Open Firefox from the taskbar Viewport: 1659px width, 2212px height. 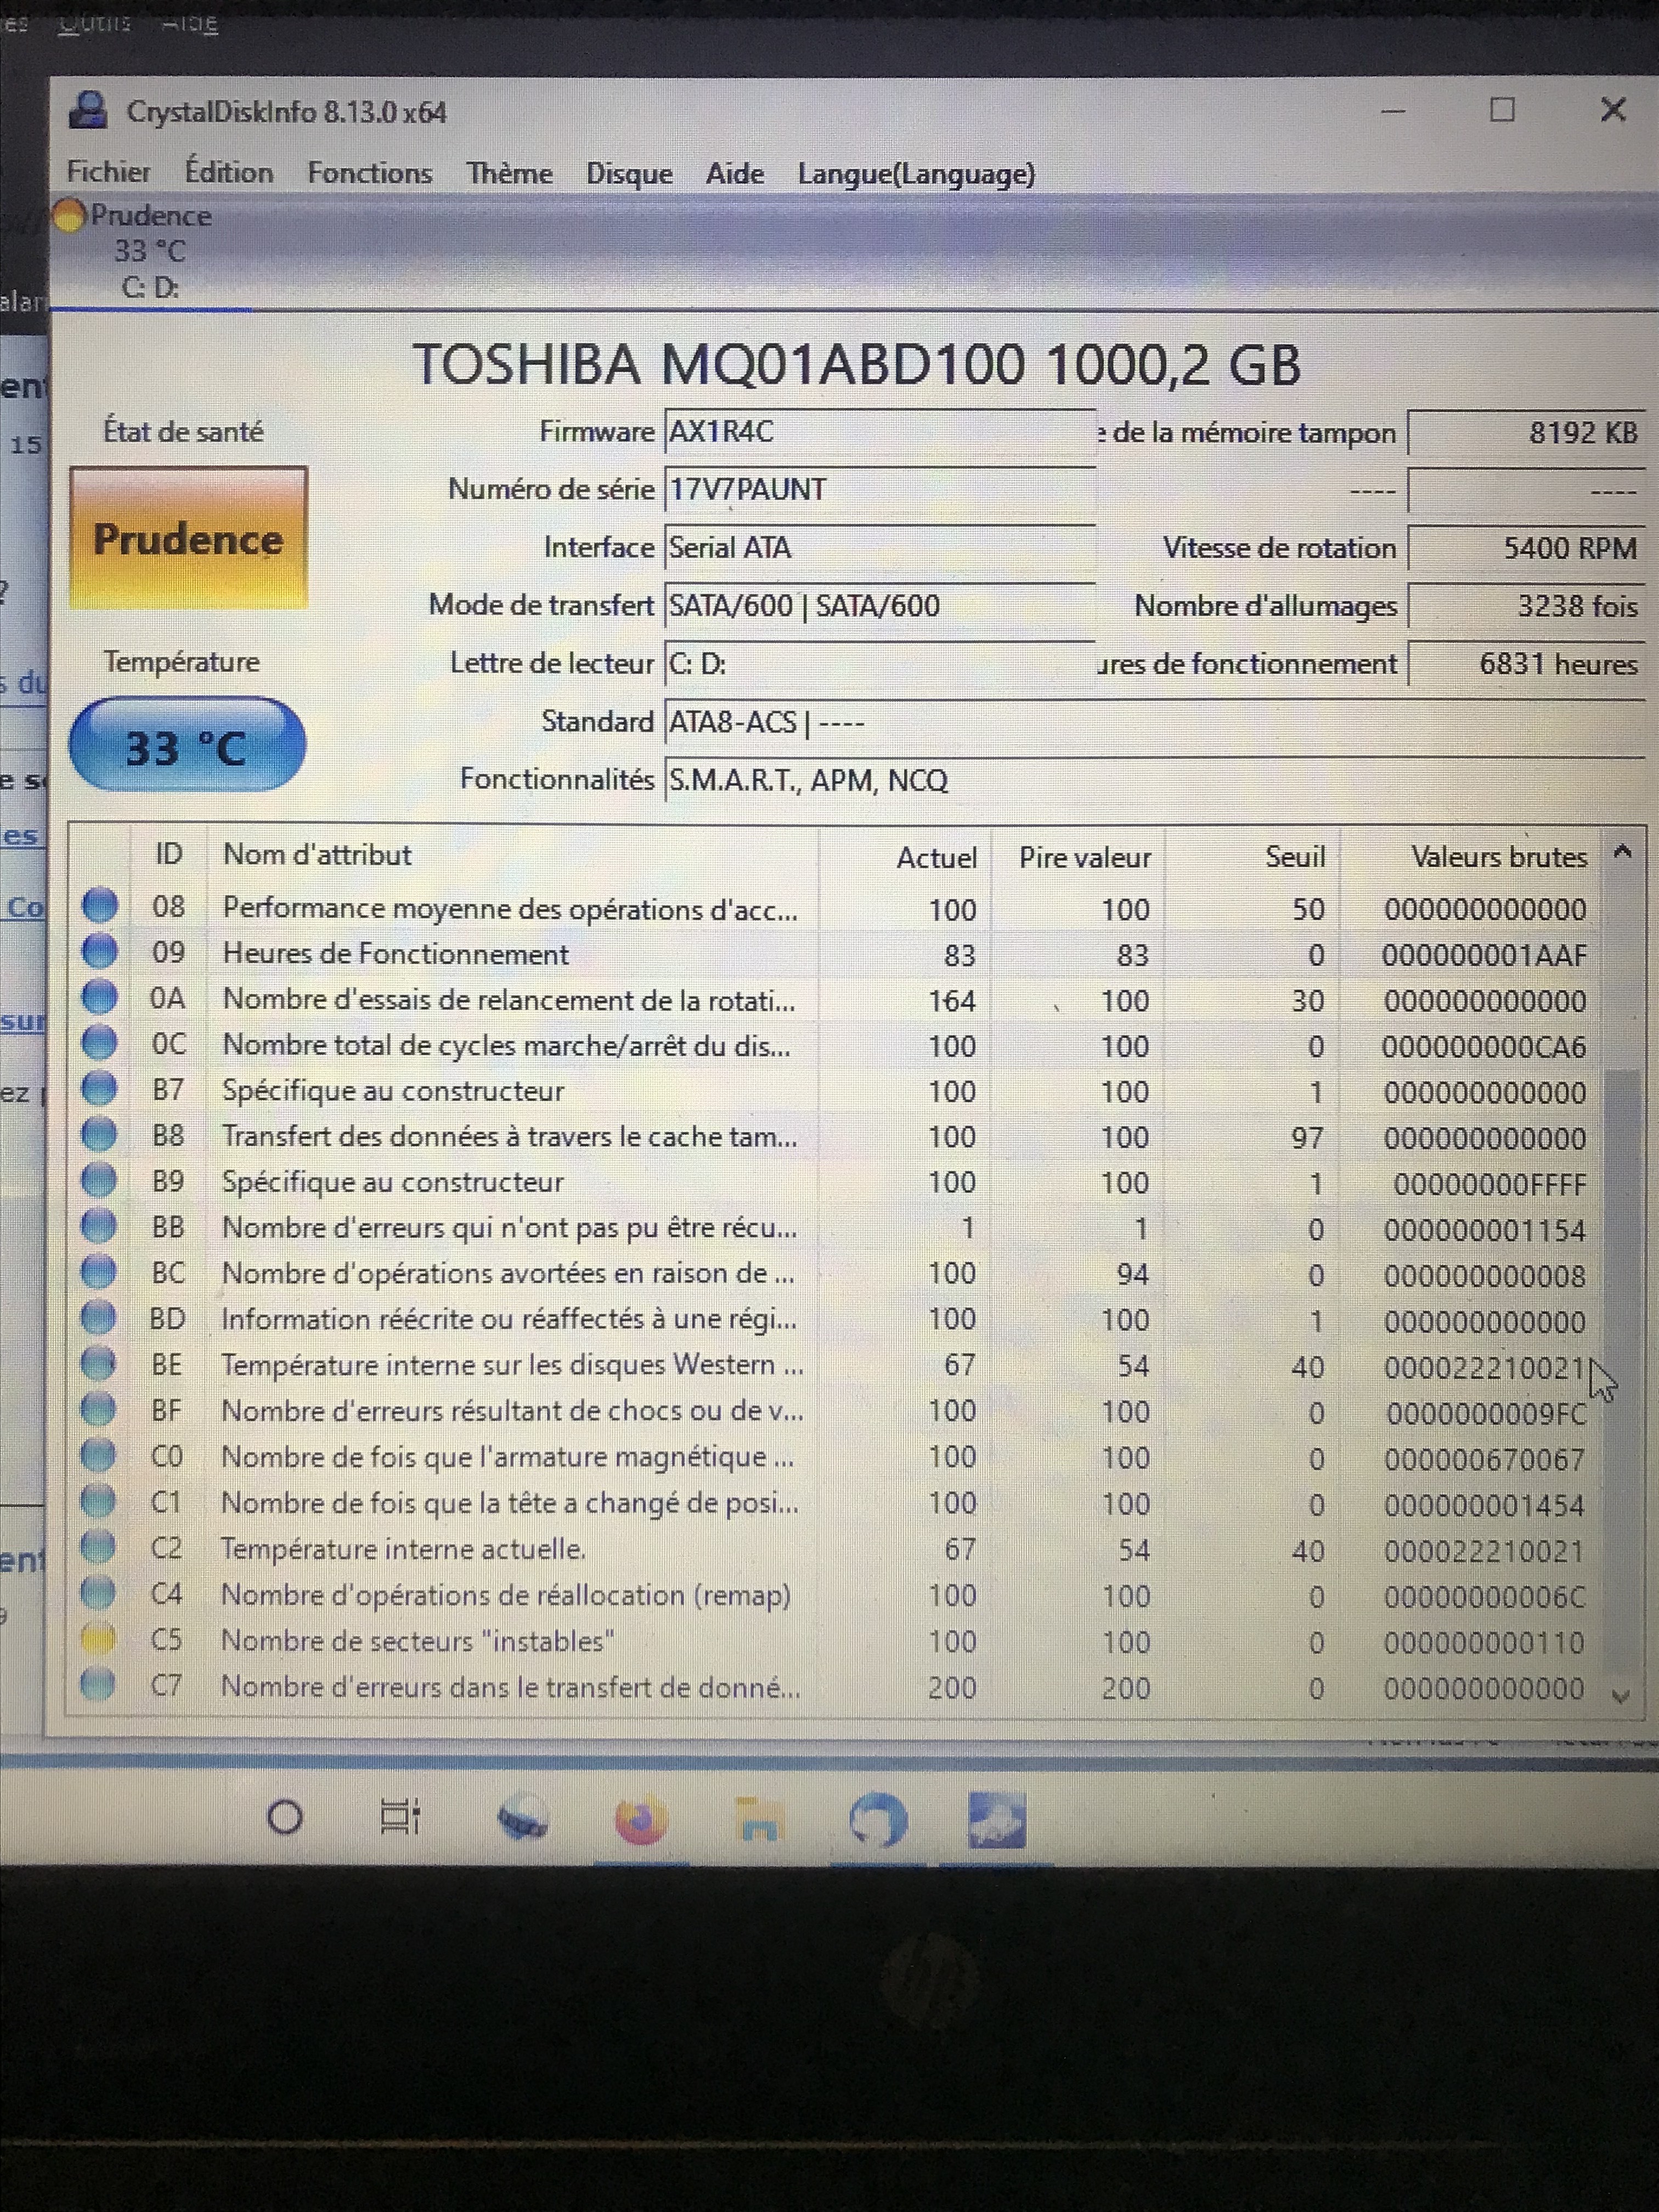(640, 1819)
